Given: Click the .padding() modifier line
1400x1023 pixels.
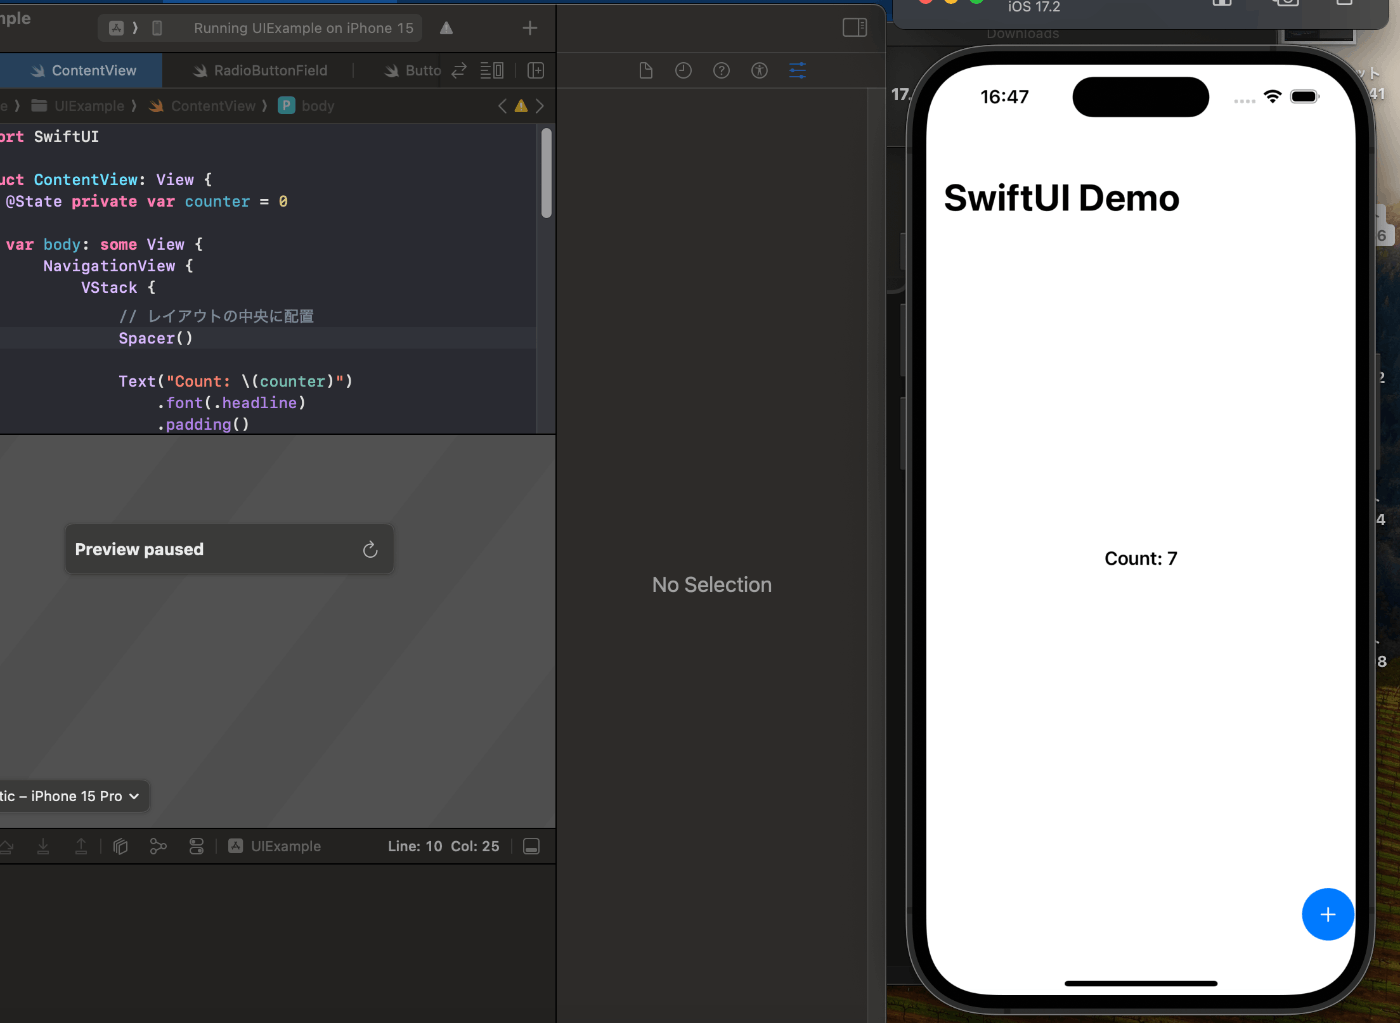Looking at the screenshot, I should tap(203, 425).
